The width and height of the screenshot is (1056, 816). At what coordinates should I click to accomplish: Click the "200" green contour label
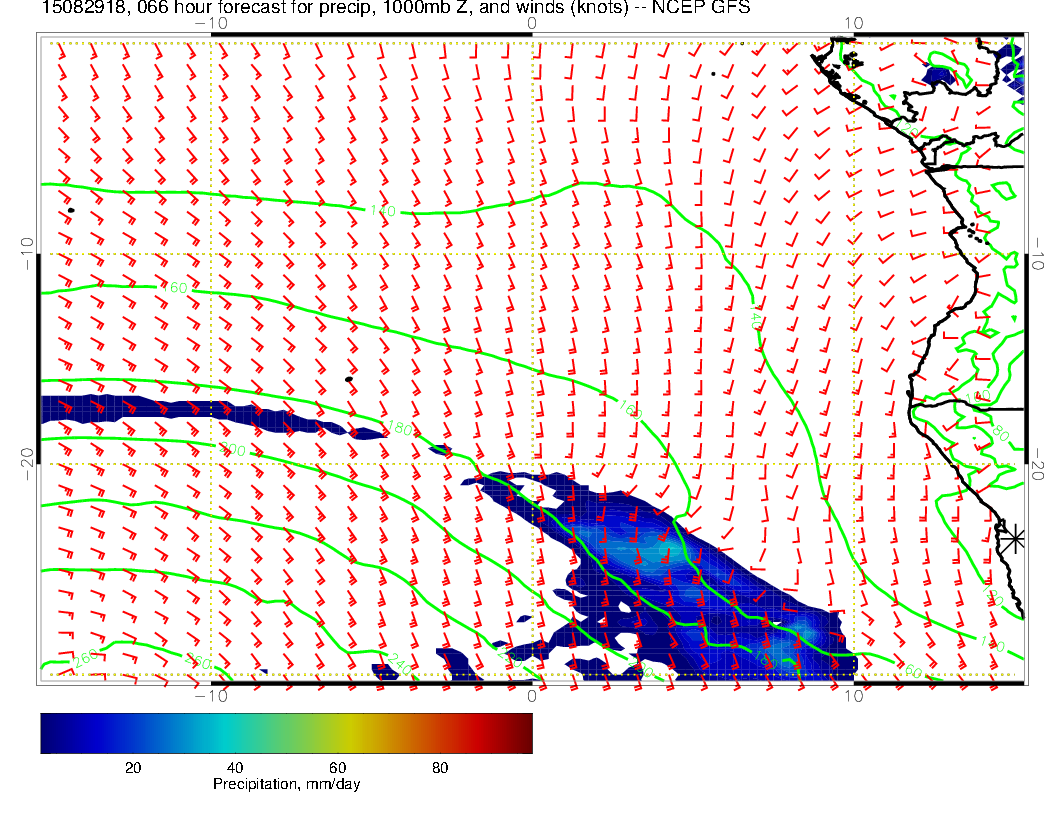(x=232, y=451)
